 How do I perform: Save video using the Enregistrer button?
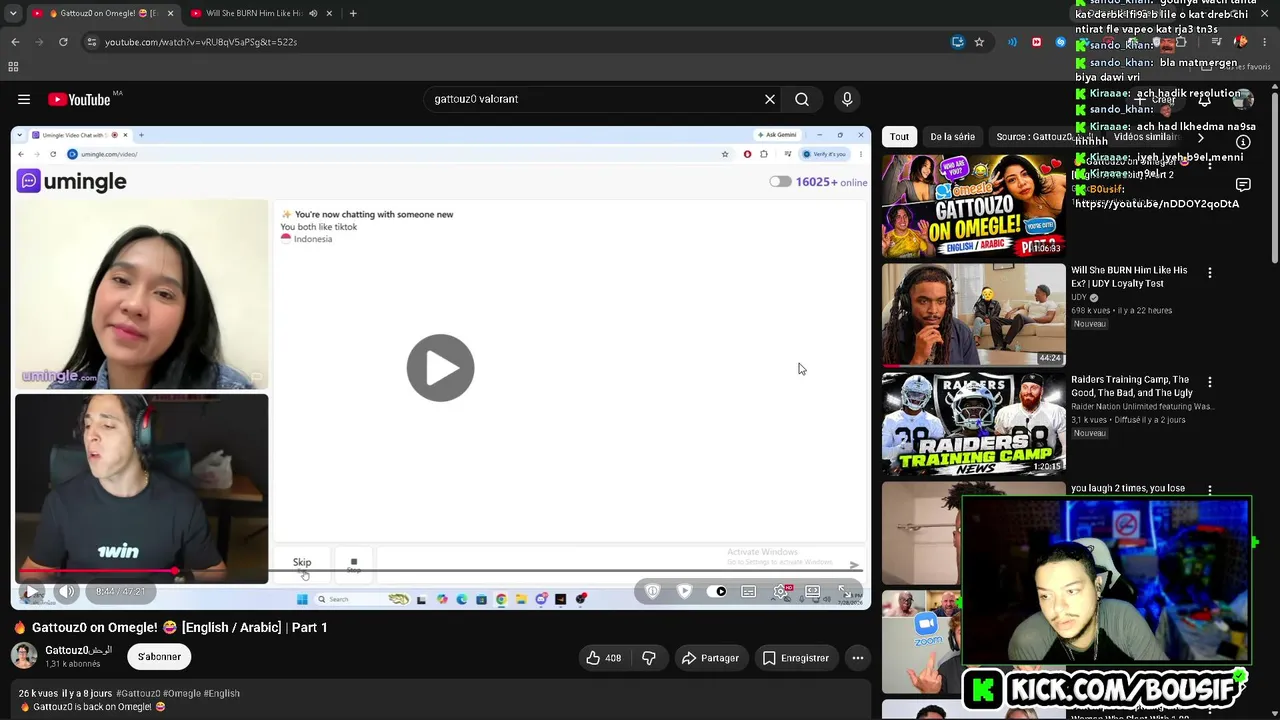pos(796,658)
